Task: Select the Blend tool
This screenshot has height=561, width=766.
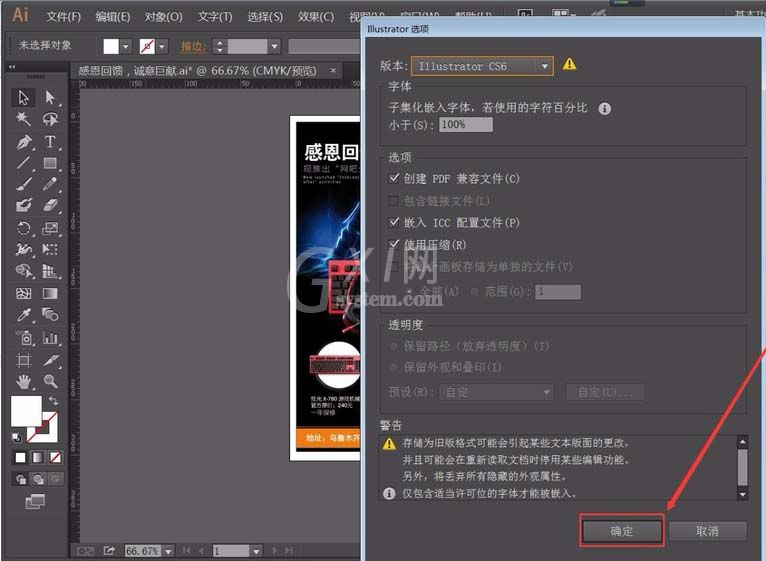Action: click(x=50, y=315)
